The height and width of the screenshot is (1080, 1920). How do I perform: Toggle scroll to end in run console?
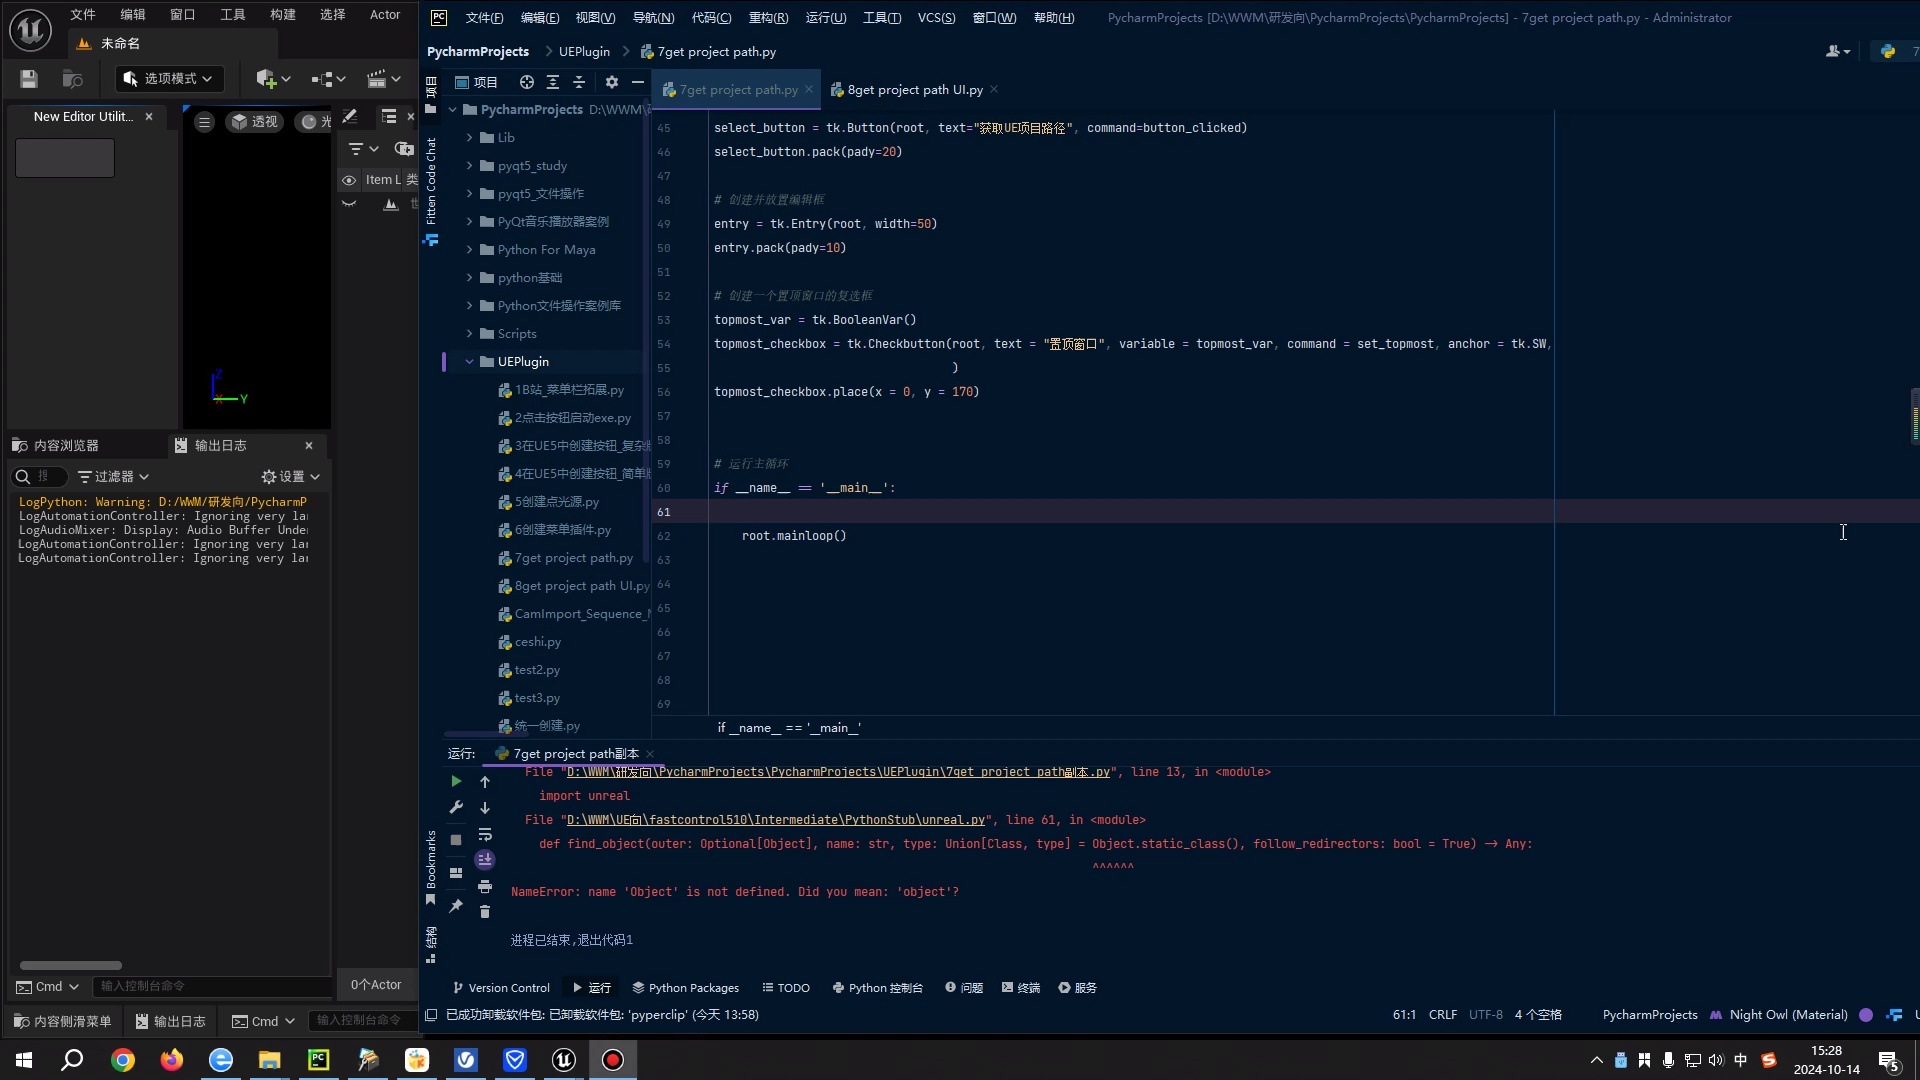point(485,859)
